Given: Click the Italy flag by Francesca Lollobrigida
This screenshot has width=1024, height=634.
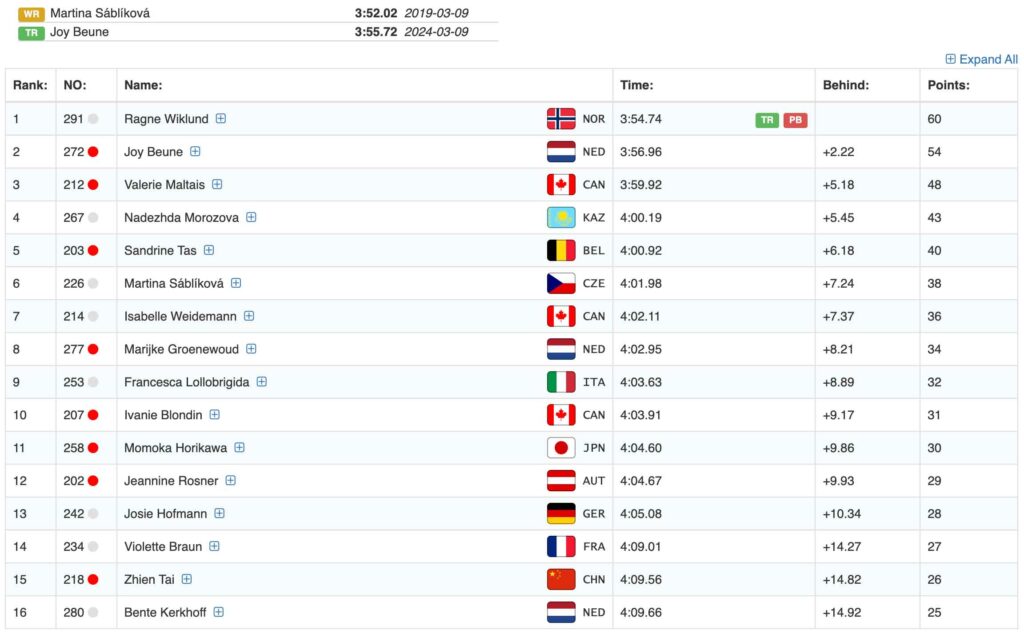Looking at the screenshot, I should [x=561, y=382].
